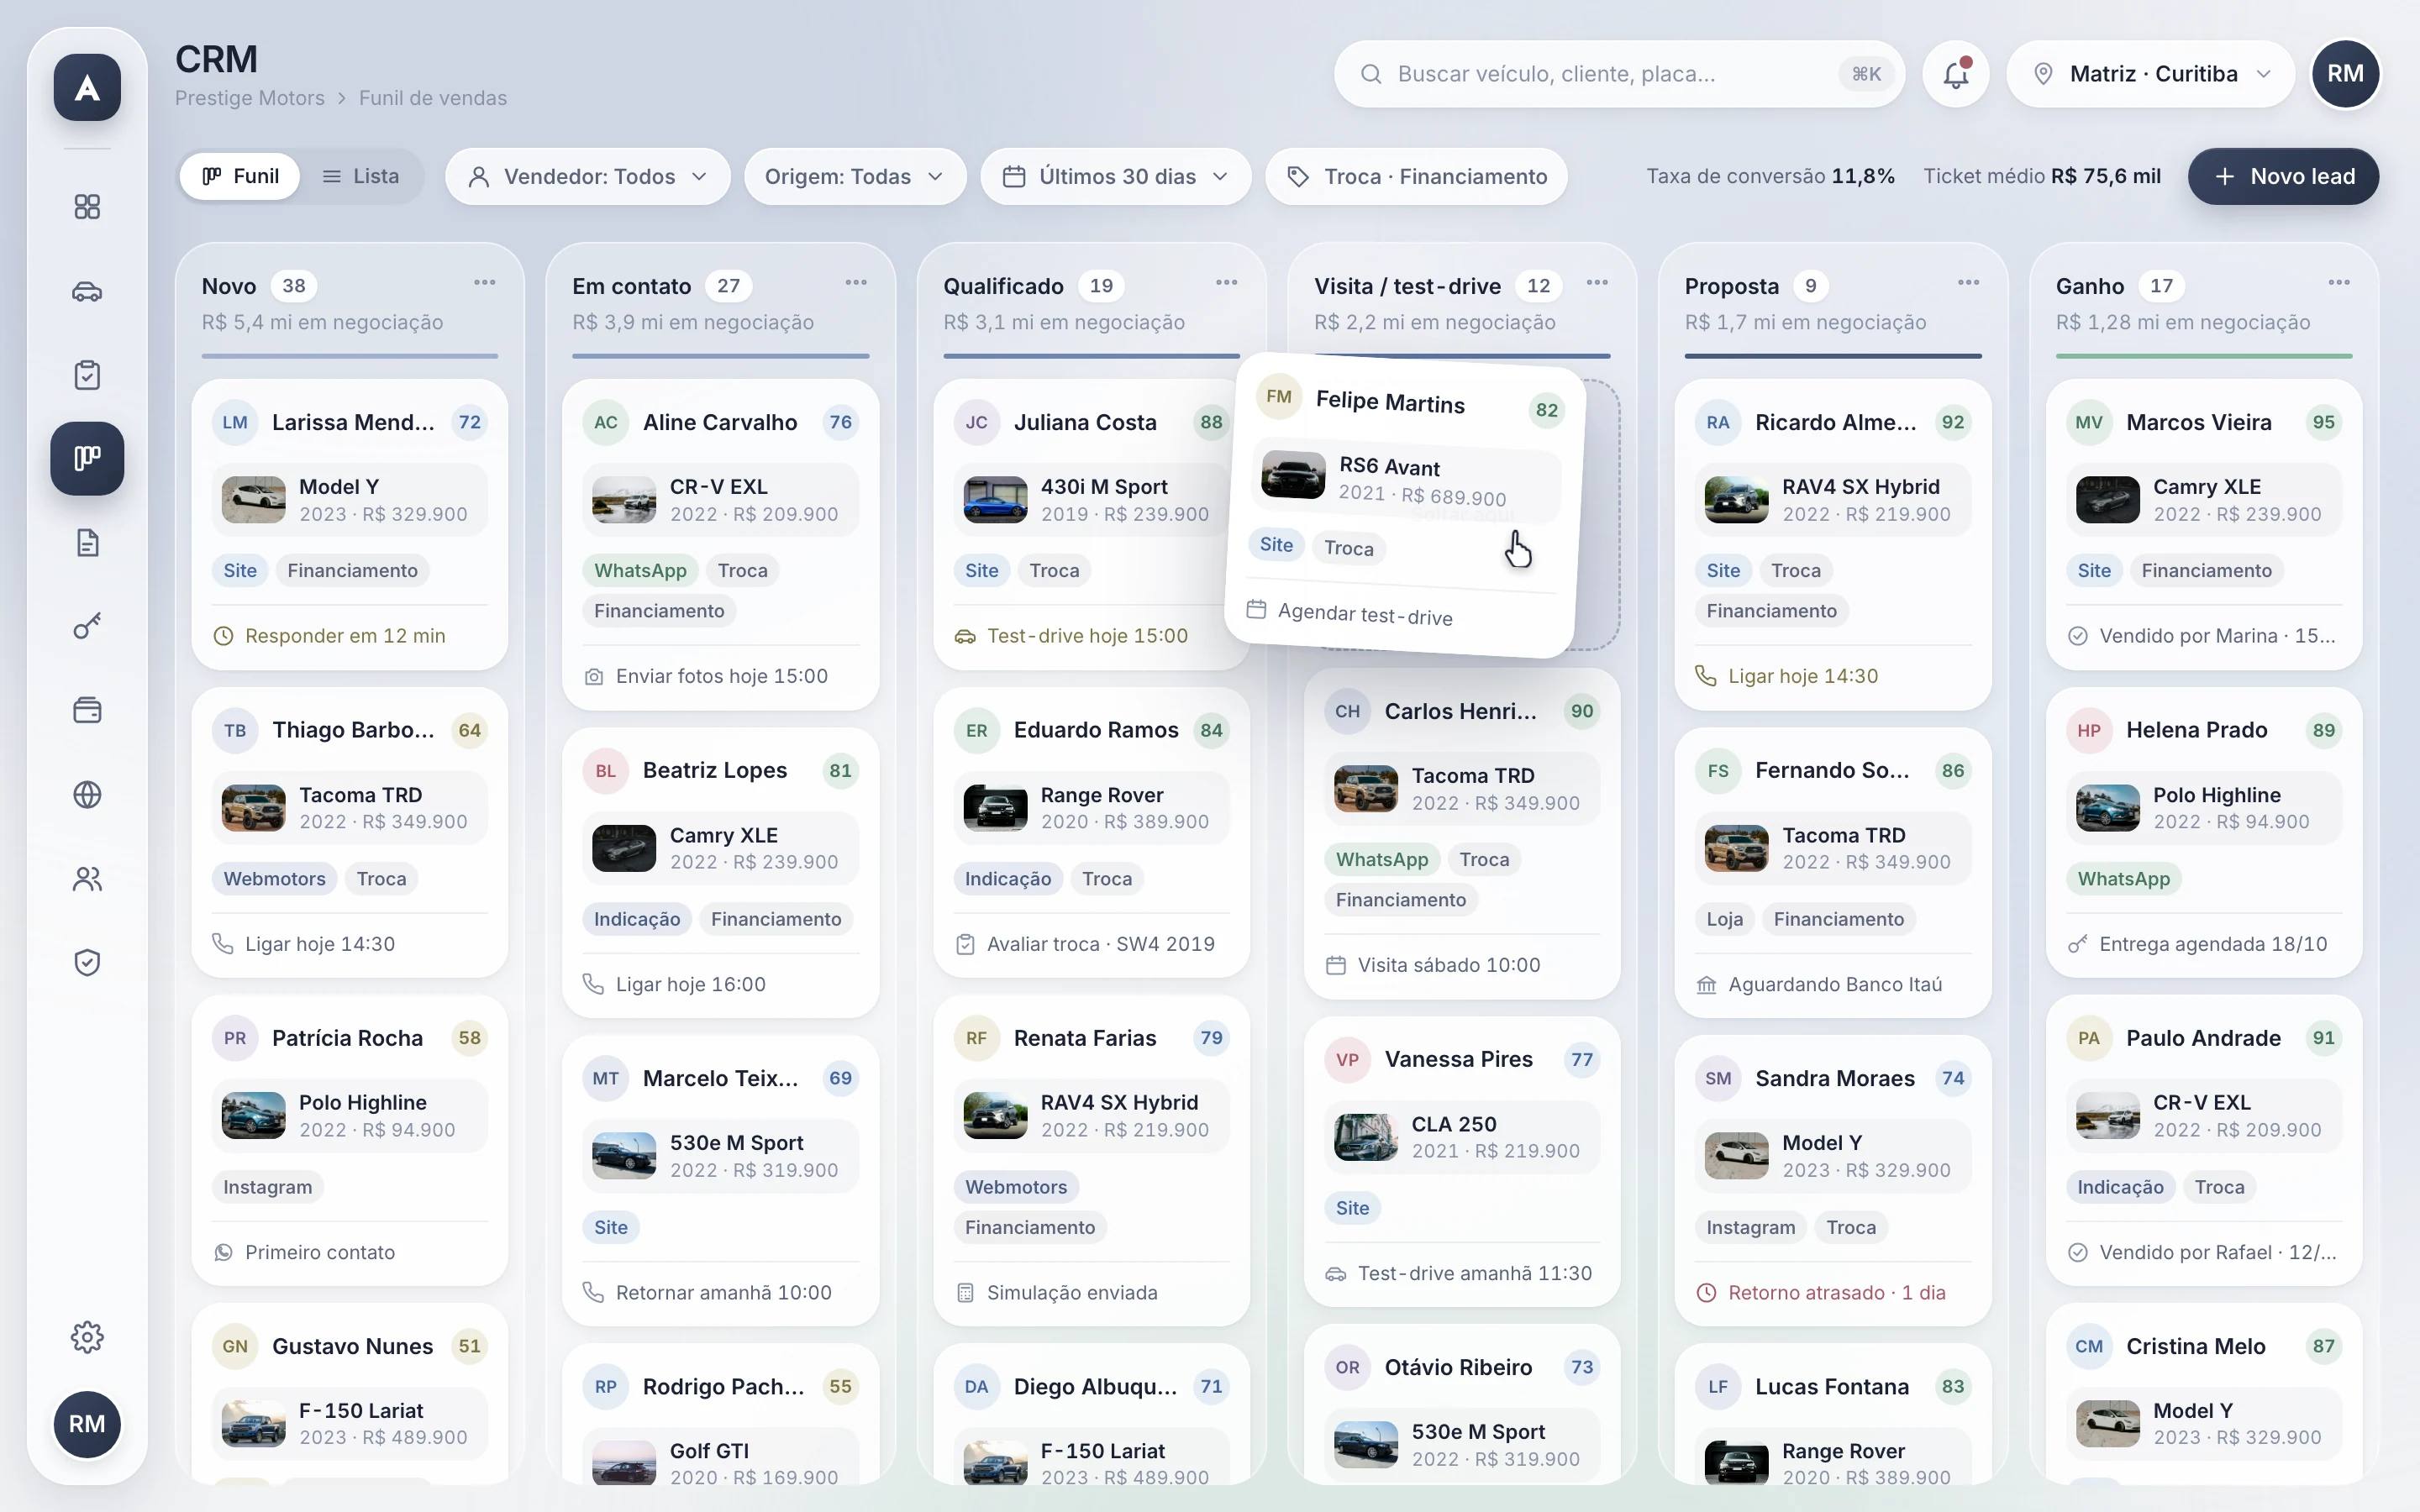Click score badge 92 on Ricardo's card
This screenshot has width=2420, height=1512.
point(1952,422)
